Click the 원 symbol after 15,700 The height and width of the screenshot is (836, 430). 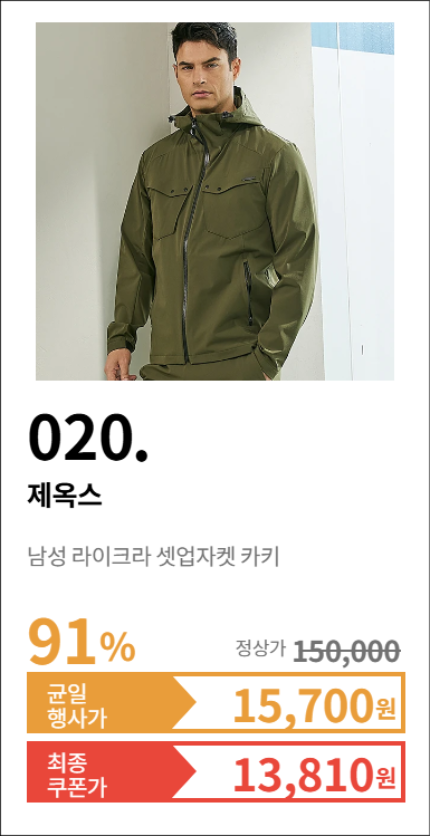[x=386, y=708]
